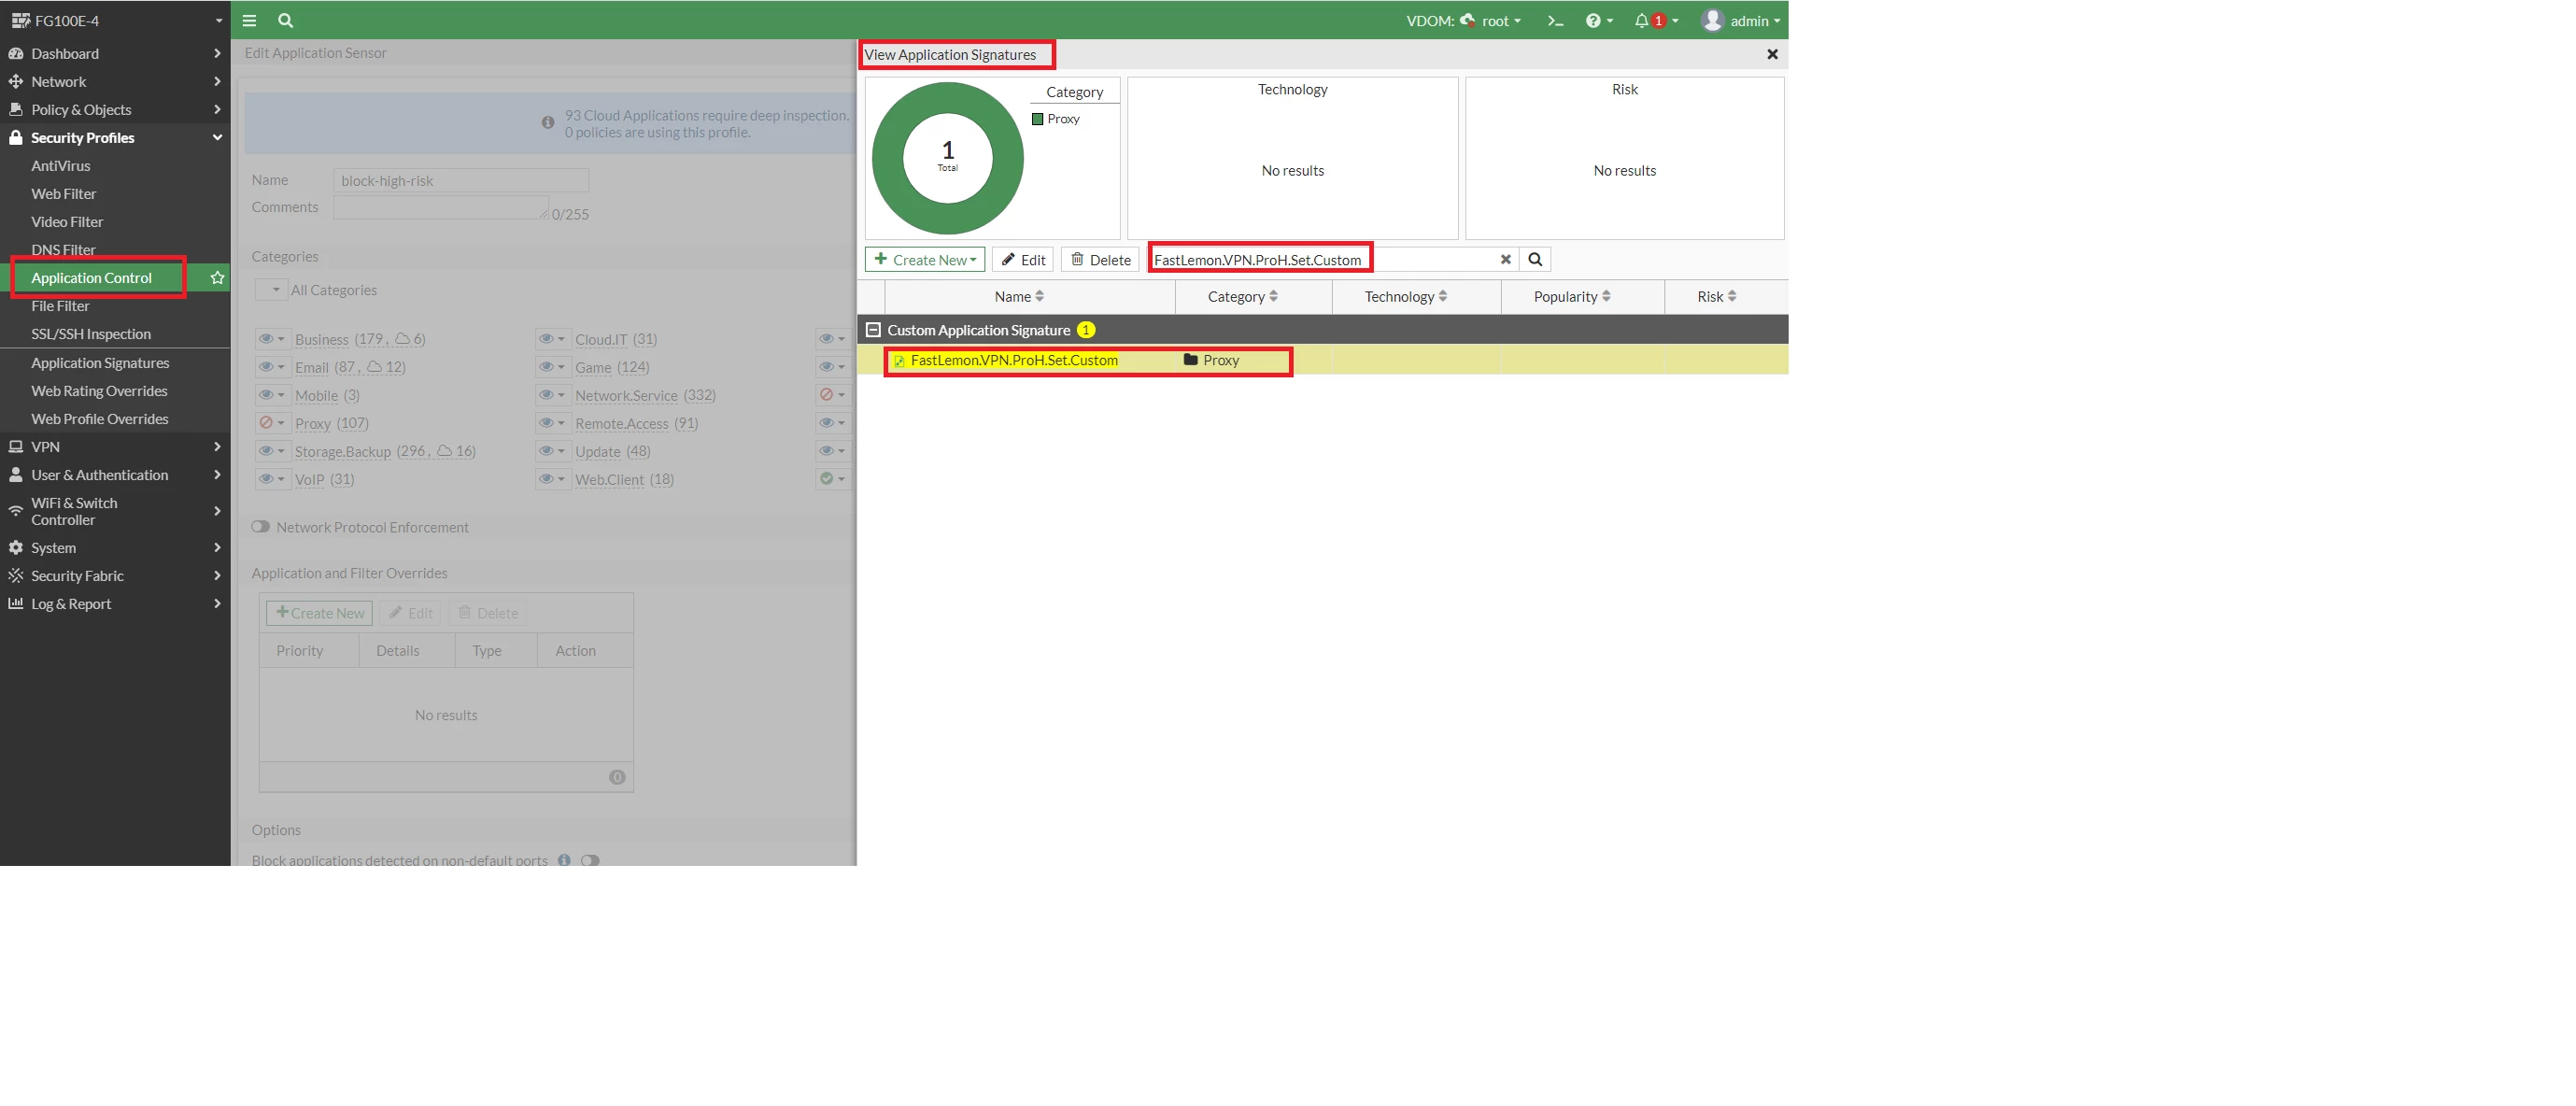Open the notifications bell icon
This screenshot has width=2576, height=1106.
coord(1642,20)
